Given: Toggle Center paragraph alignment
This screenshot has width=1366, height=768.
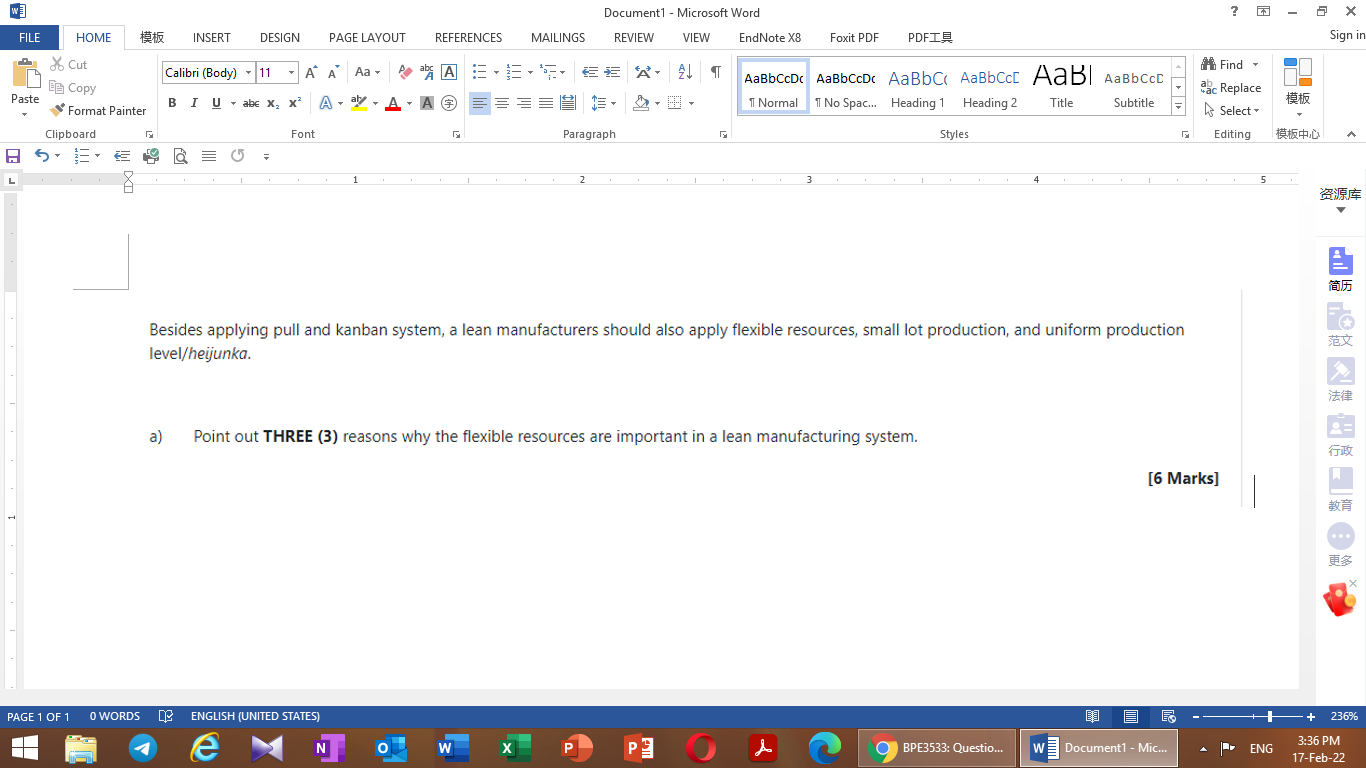Looking at the screenshot, I should point(502,103).
